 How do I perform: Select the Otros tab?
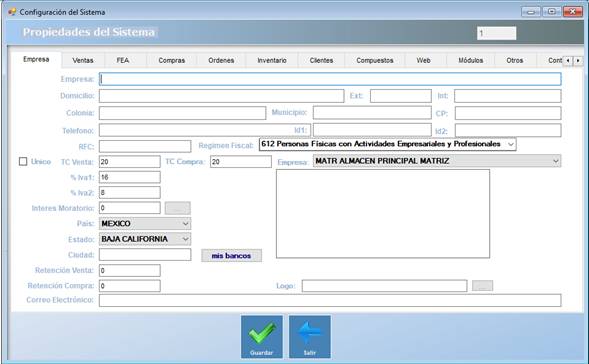point(515,60)
